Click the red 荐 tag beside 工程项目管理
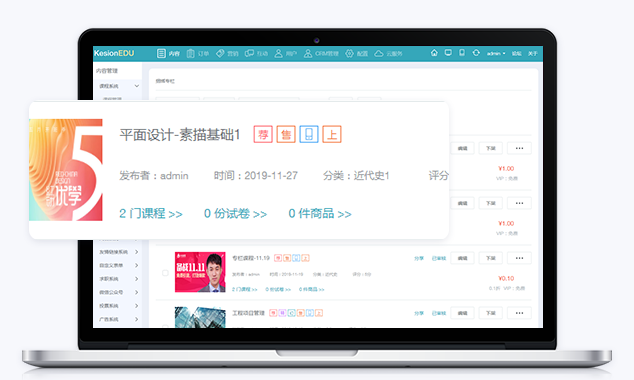Image resolution: width=634 pixels, height=380 pixels. click(x=273, y=313)
